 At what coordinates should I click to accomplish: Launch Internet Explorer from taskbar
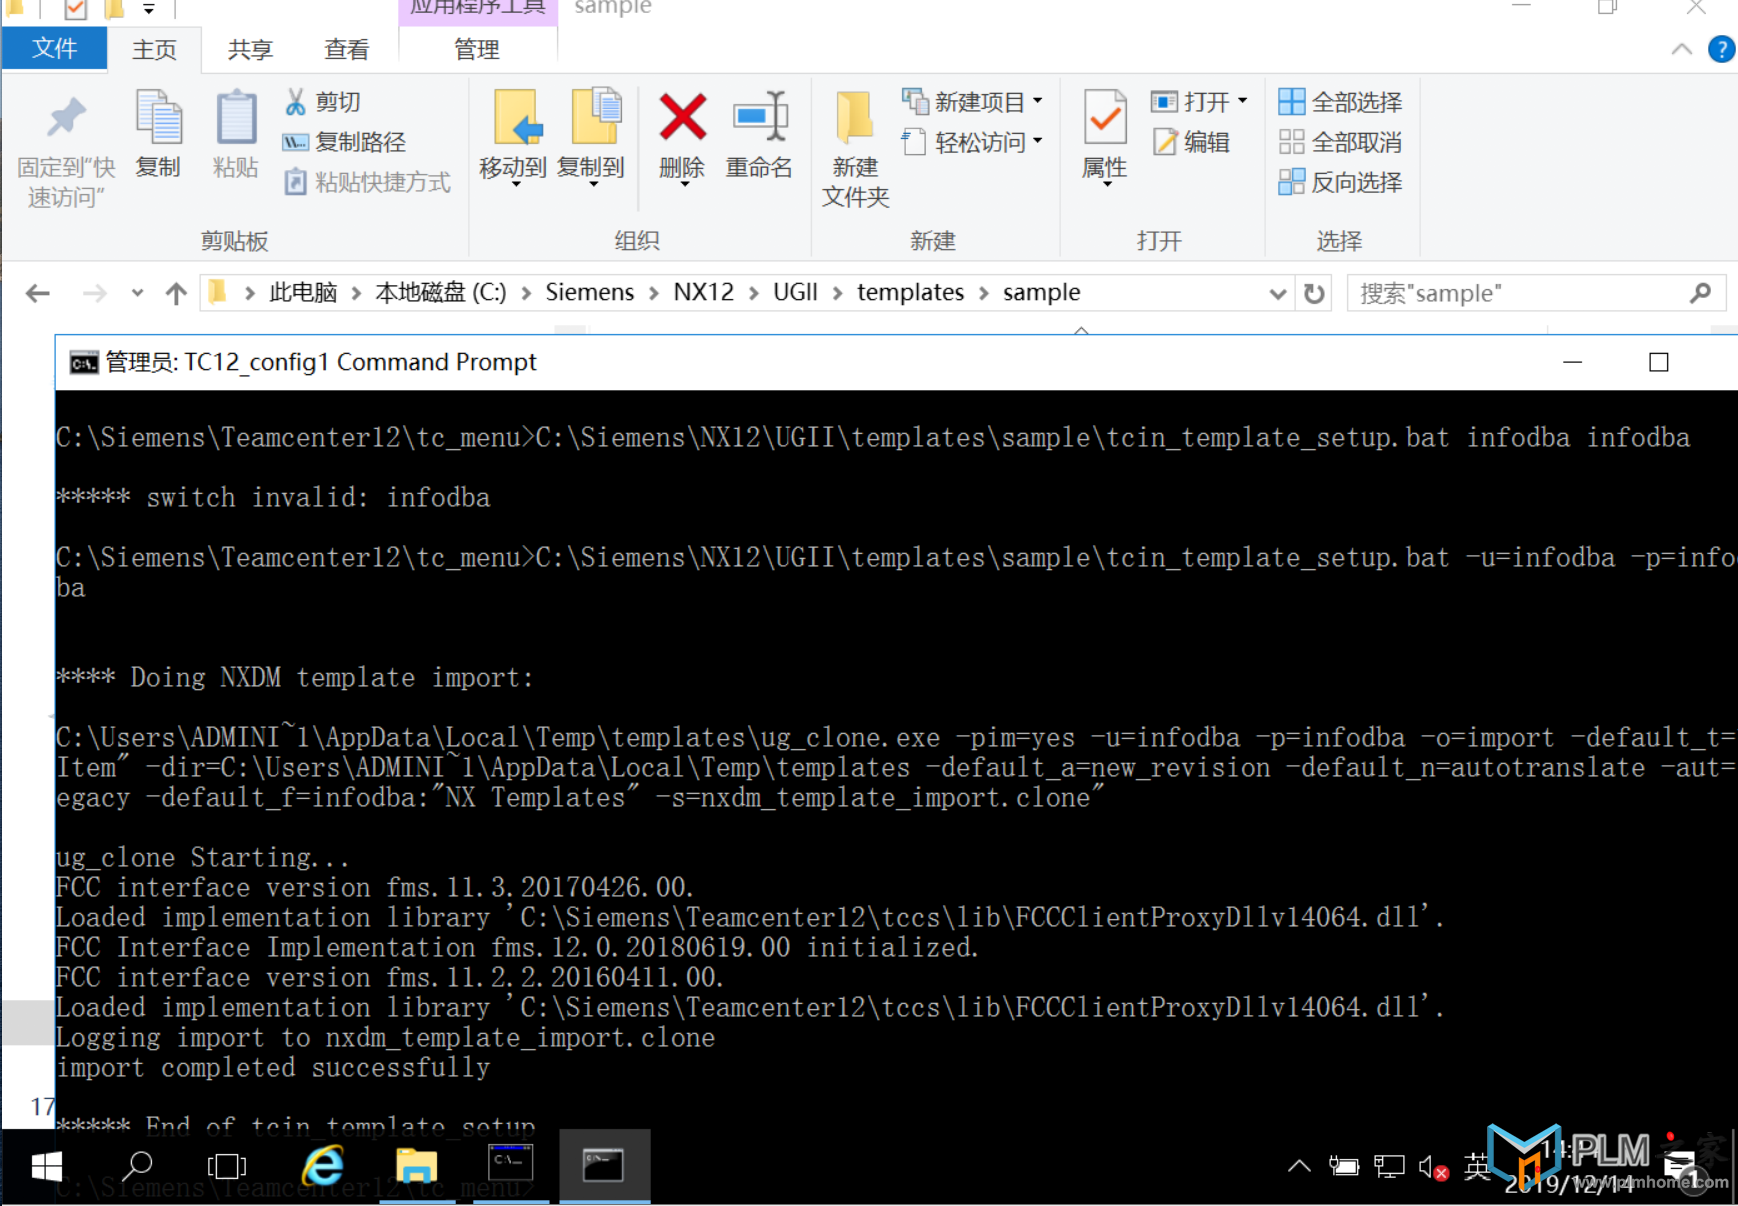click(x=323, y=1166)
